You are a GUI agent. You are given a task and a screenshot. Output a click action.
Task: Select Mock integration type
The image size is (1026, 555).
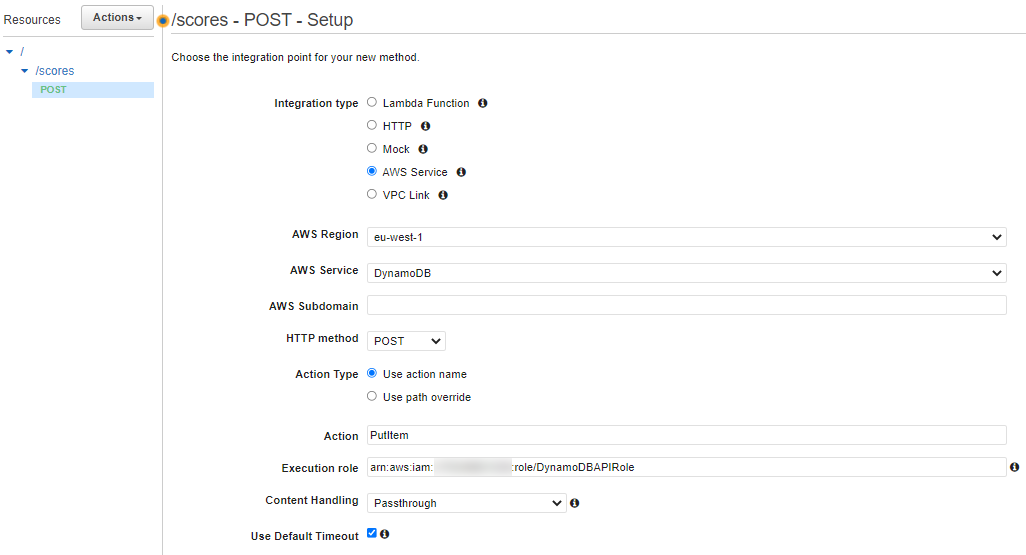pos(372,148)
